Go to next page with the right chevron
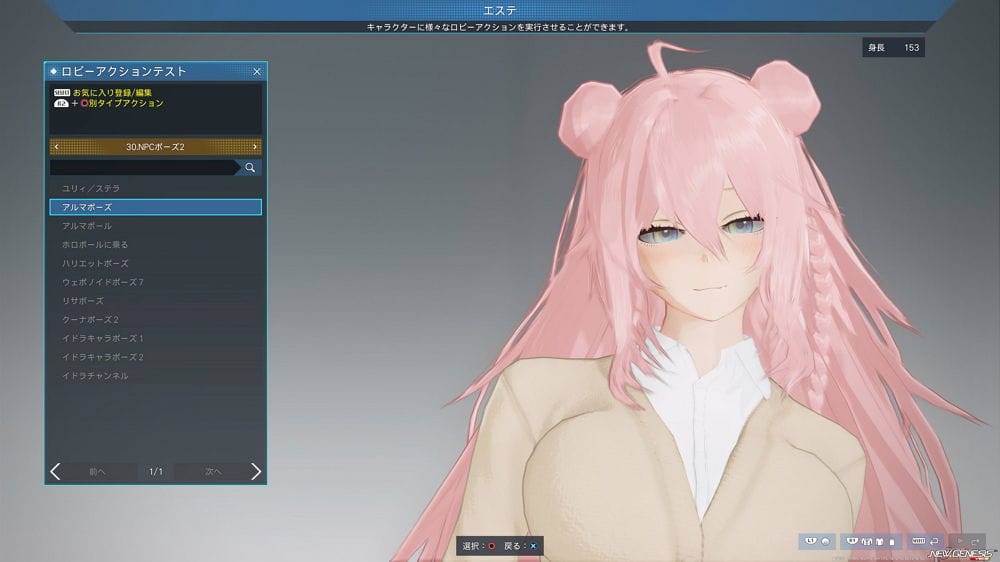 coord(256,471)
